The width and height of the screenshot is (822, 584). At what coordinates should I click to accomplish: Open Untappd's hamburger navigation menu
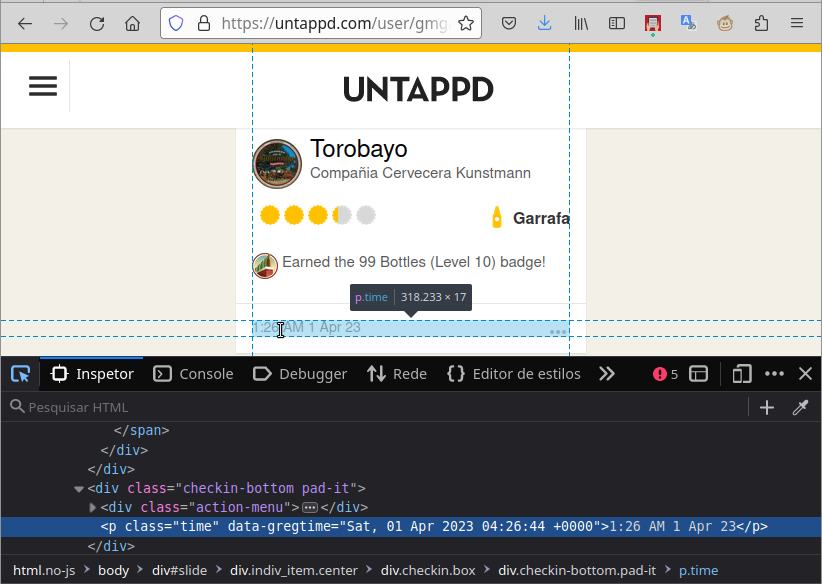pos(42,85)
